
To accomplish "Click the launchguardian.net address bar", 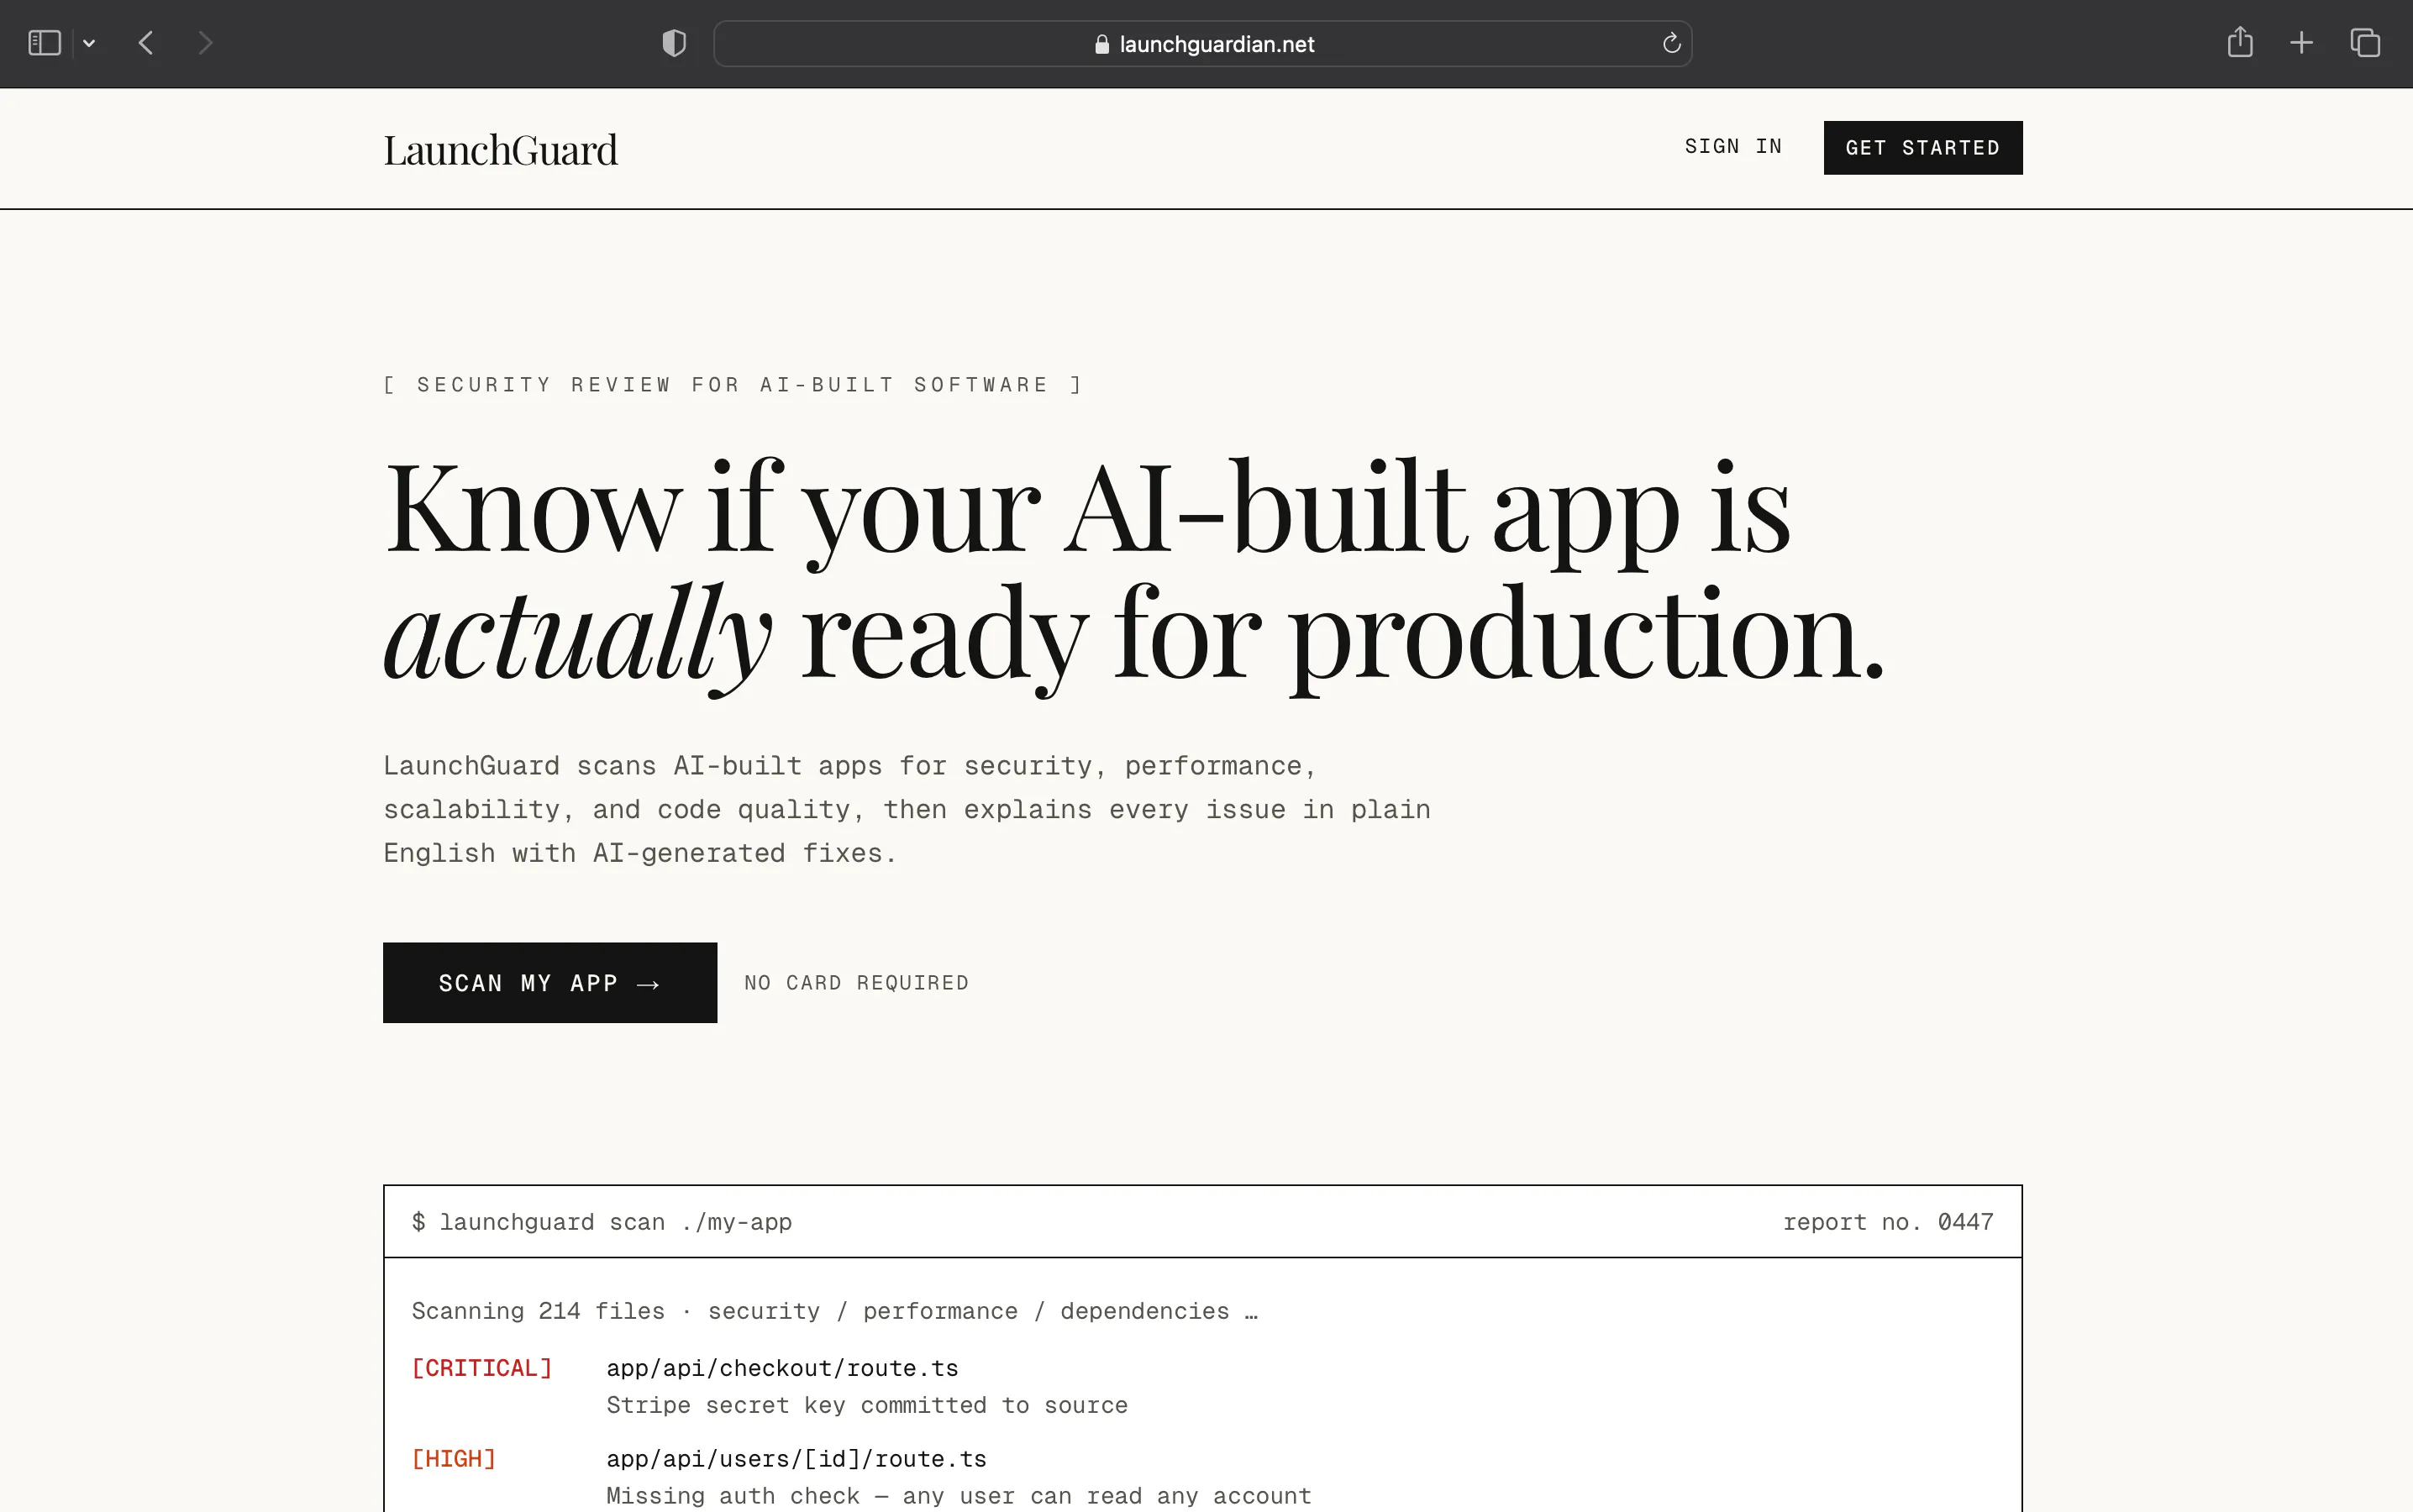I will (1202, 44).
